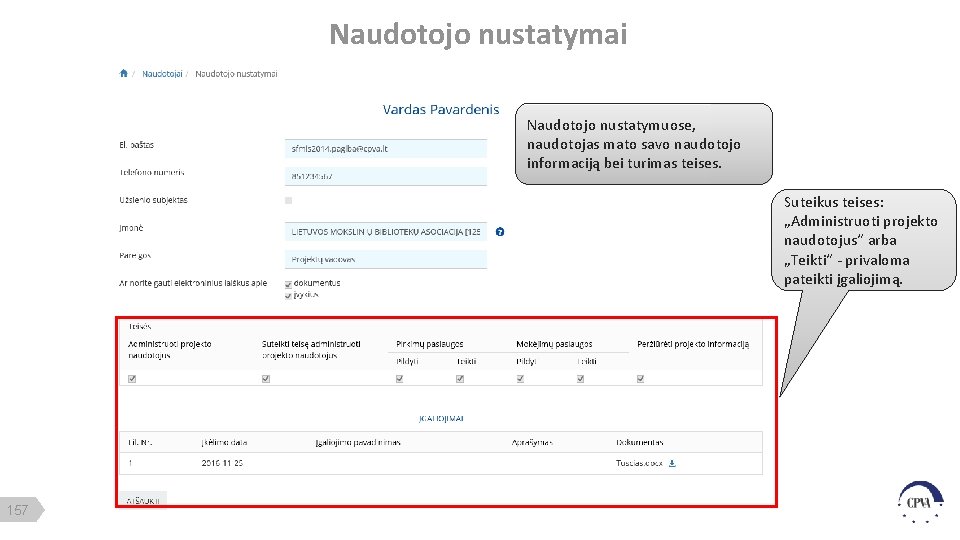The height and width of the screenshot is (540, 960).
Task: Toggle Mokėjimų paslaugos Pildyti checkbox
Action: (x=520, y=379)
